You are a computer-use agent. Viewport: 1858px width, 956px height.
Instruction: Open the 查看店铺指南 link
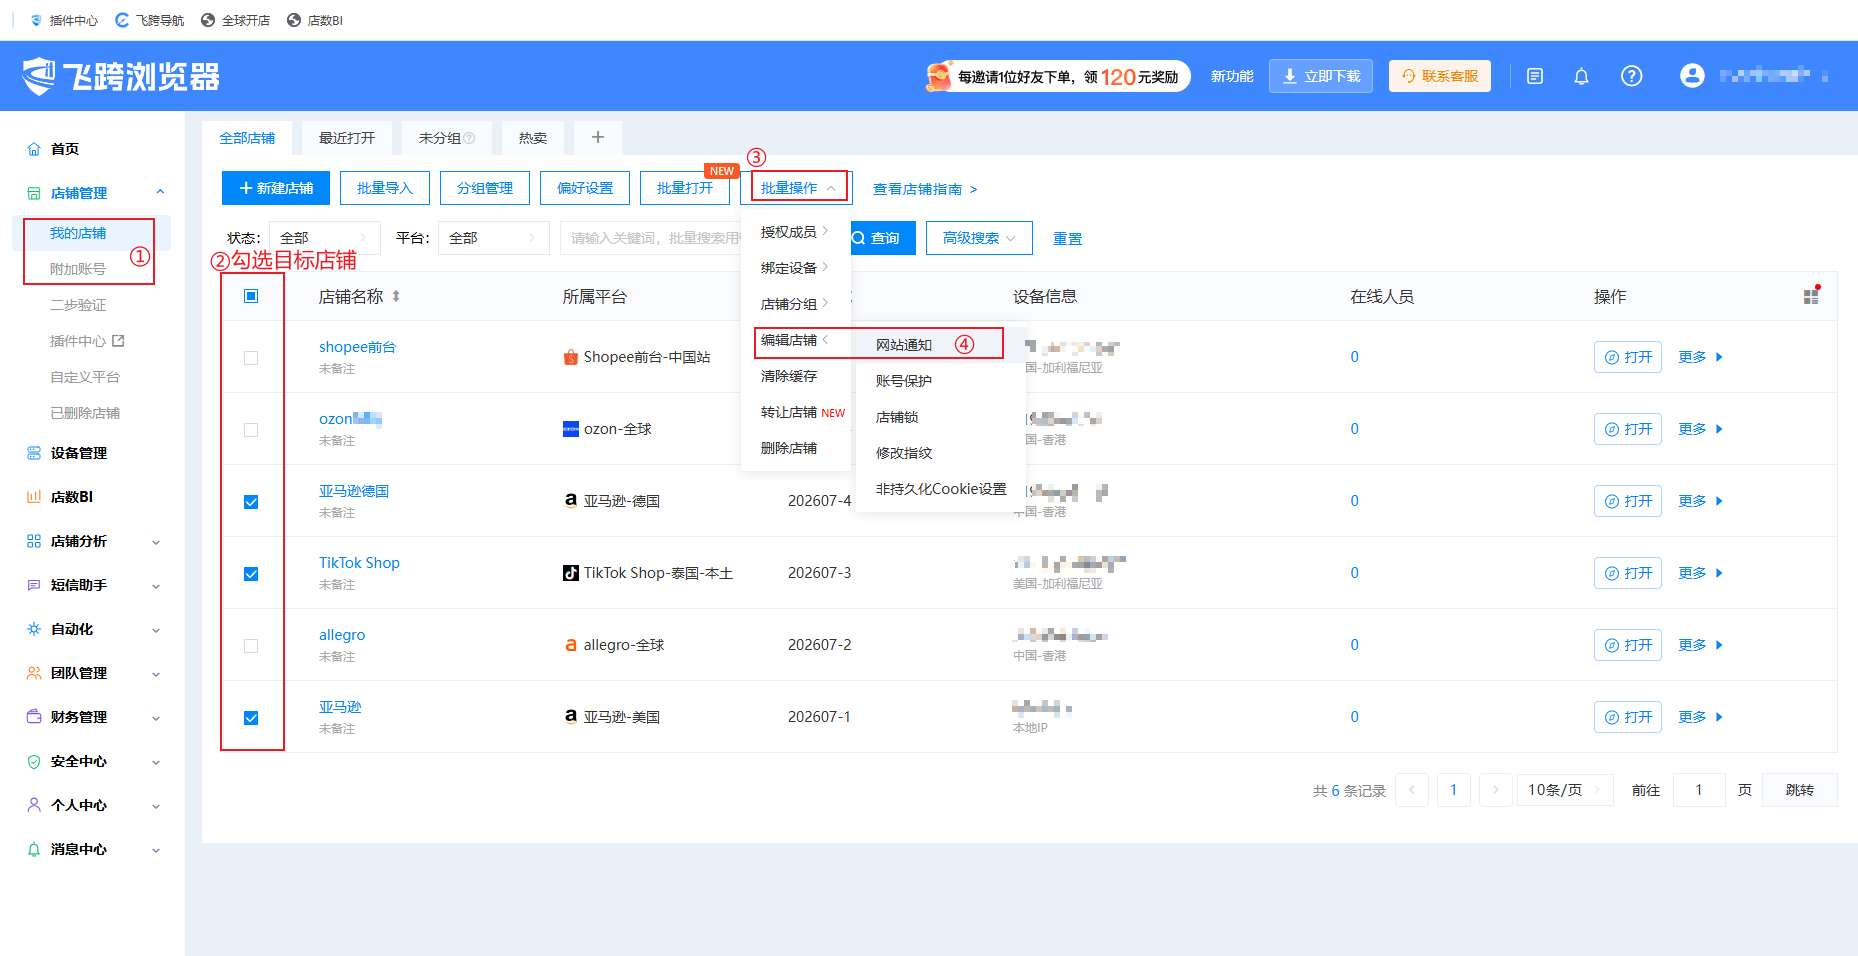(x=925, y=189)
